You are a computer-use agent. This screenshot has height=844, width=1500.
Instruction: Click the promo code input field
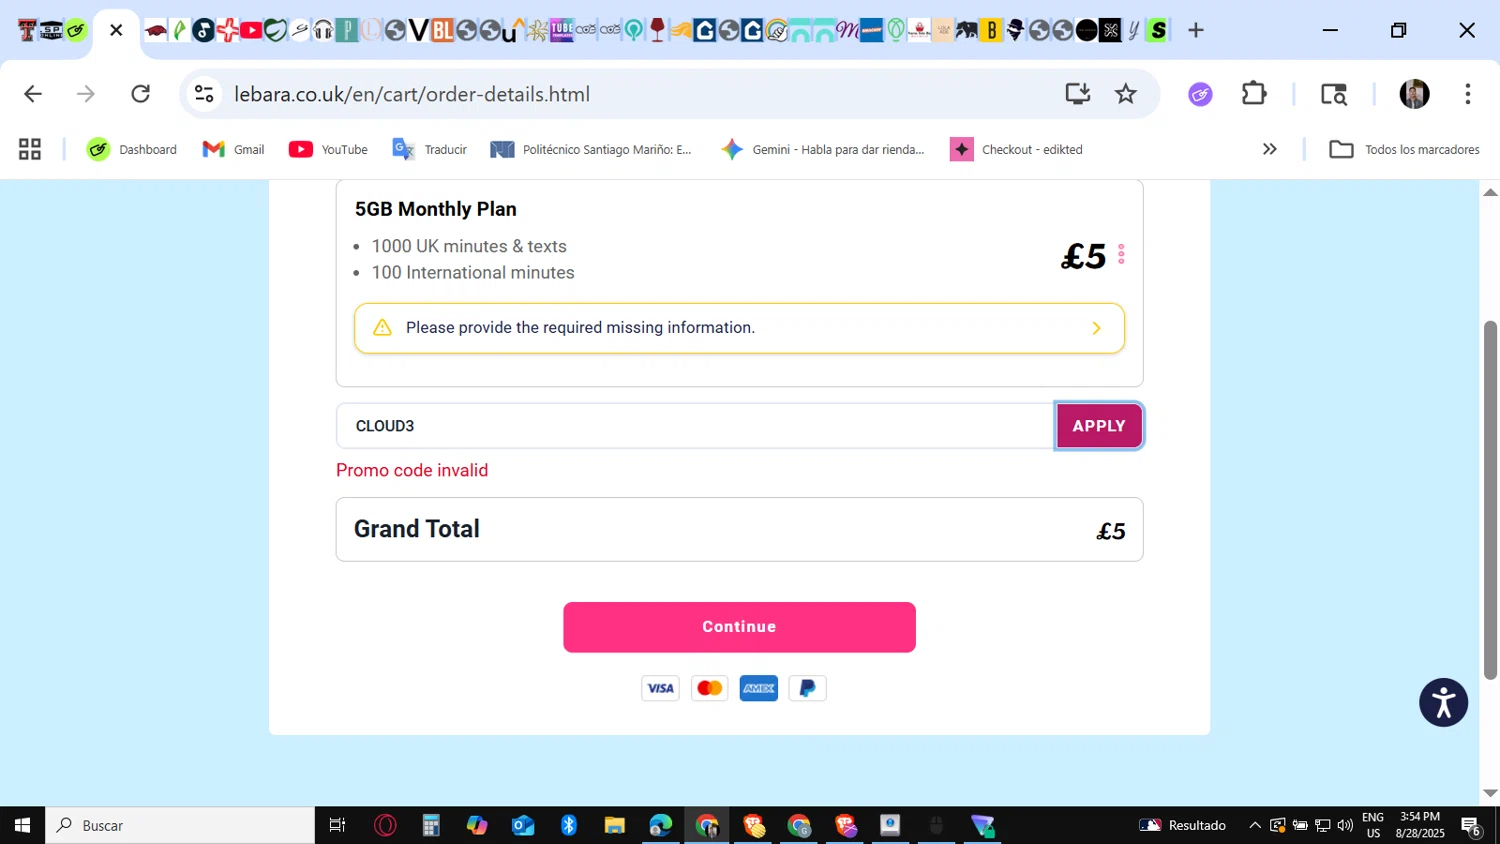(695, 426)
